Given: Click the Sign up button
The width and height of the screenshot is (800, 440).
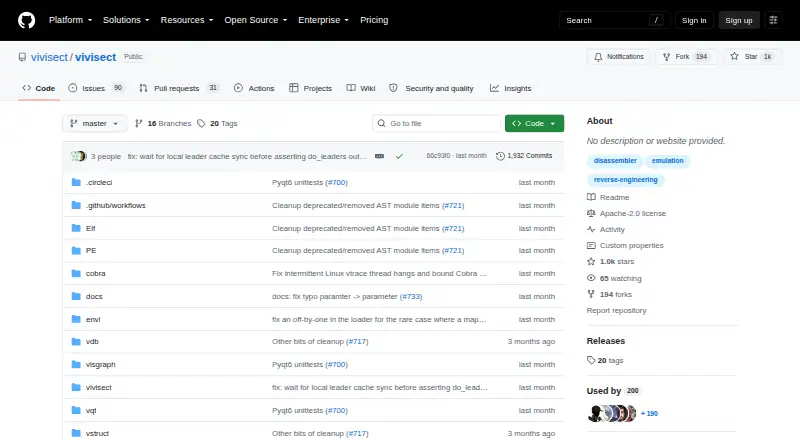Looking at the screenshot, I should (x=739, y=20).
